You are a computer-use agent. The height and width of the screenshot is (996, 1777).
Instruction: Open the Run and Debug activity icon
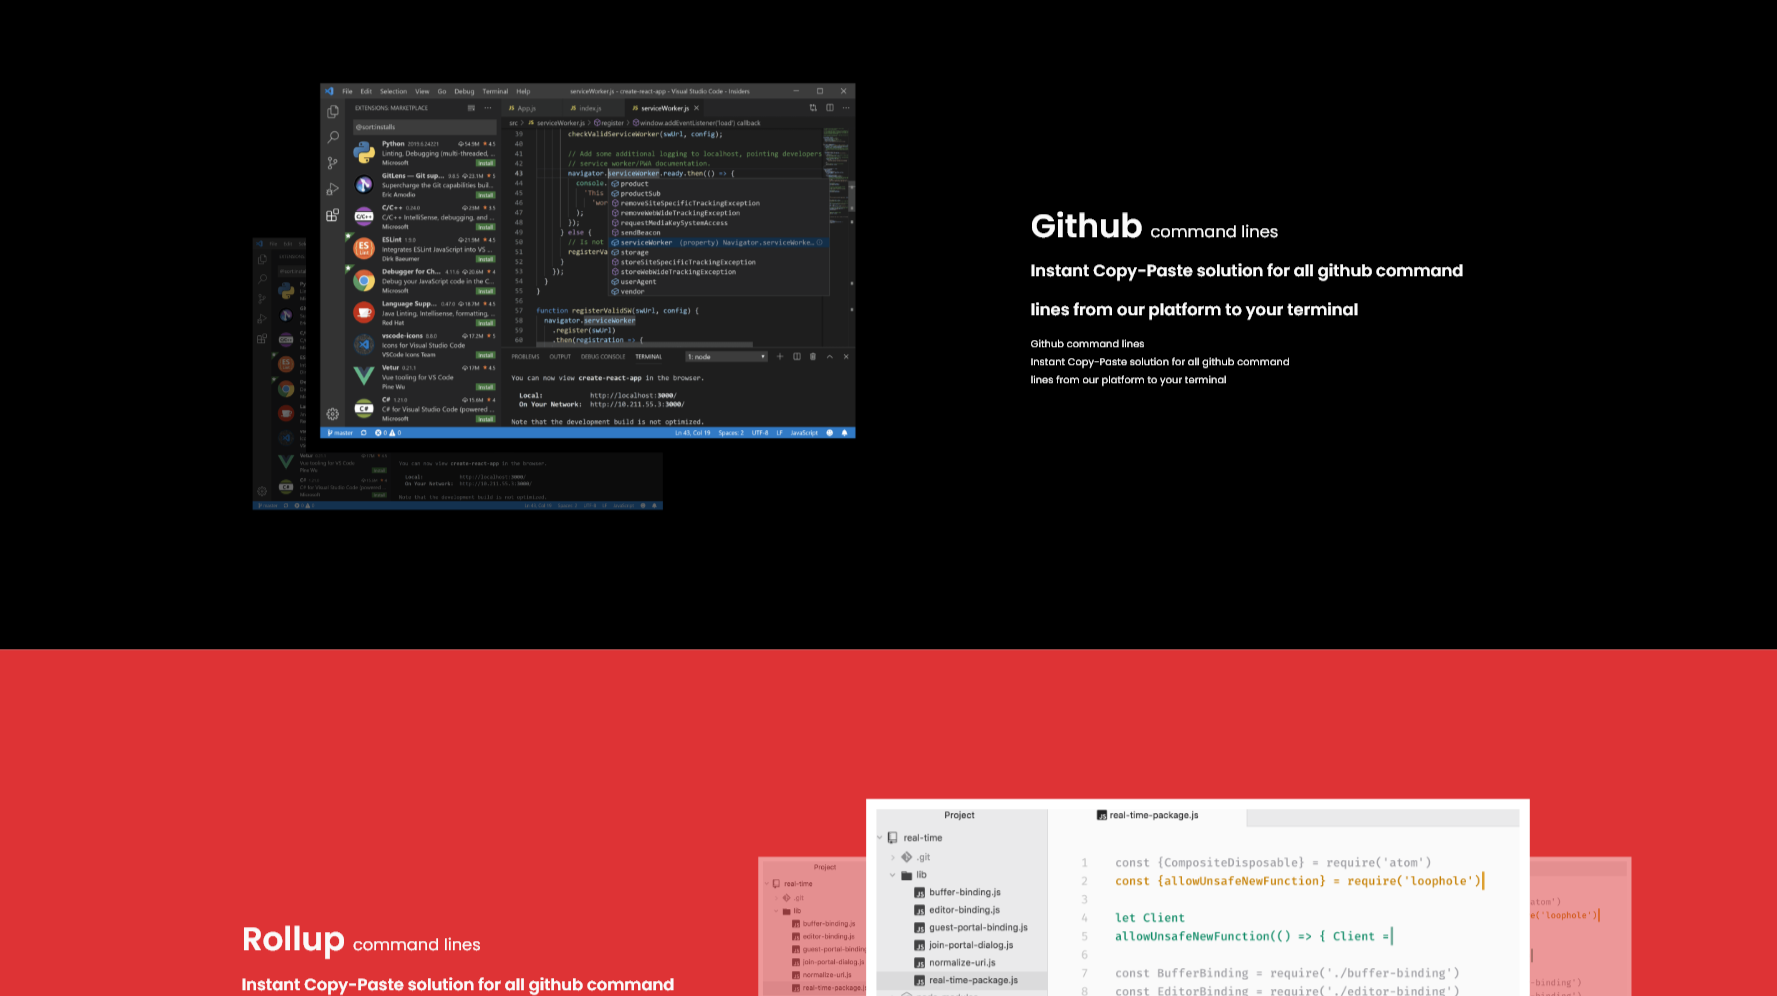pos(333,189)
